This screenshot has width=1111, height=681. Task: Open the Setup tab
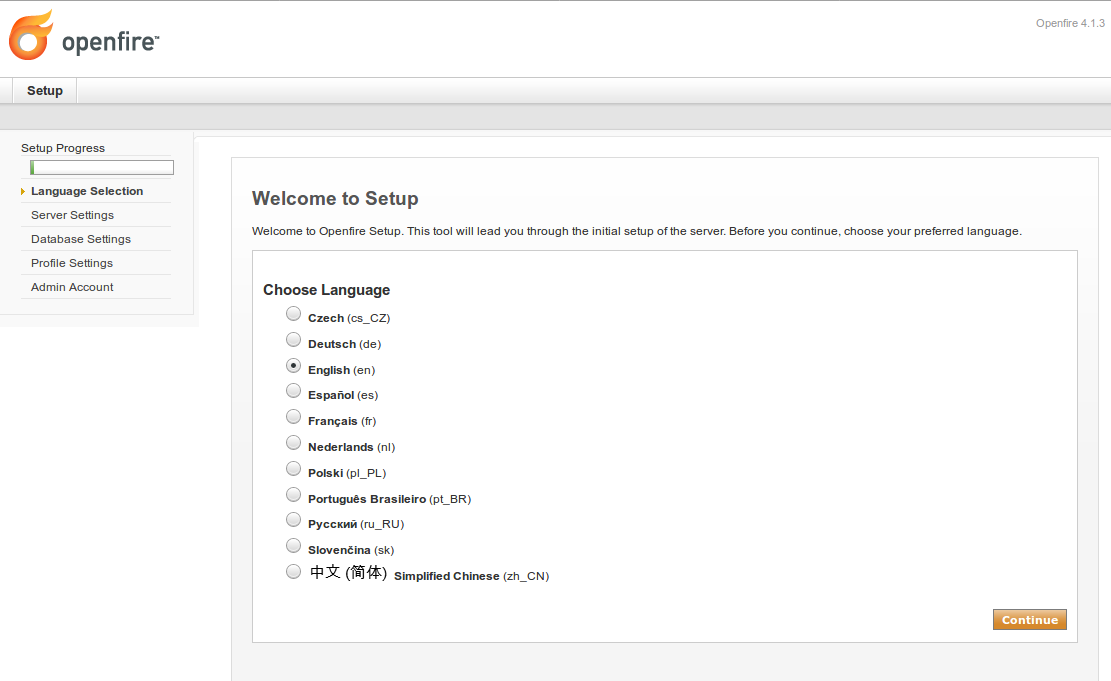pyautogui.click(x=45, y=91)
